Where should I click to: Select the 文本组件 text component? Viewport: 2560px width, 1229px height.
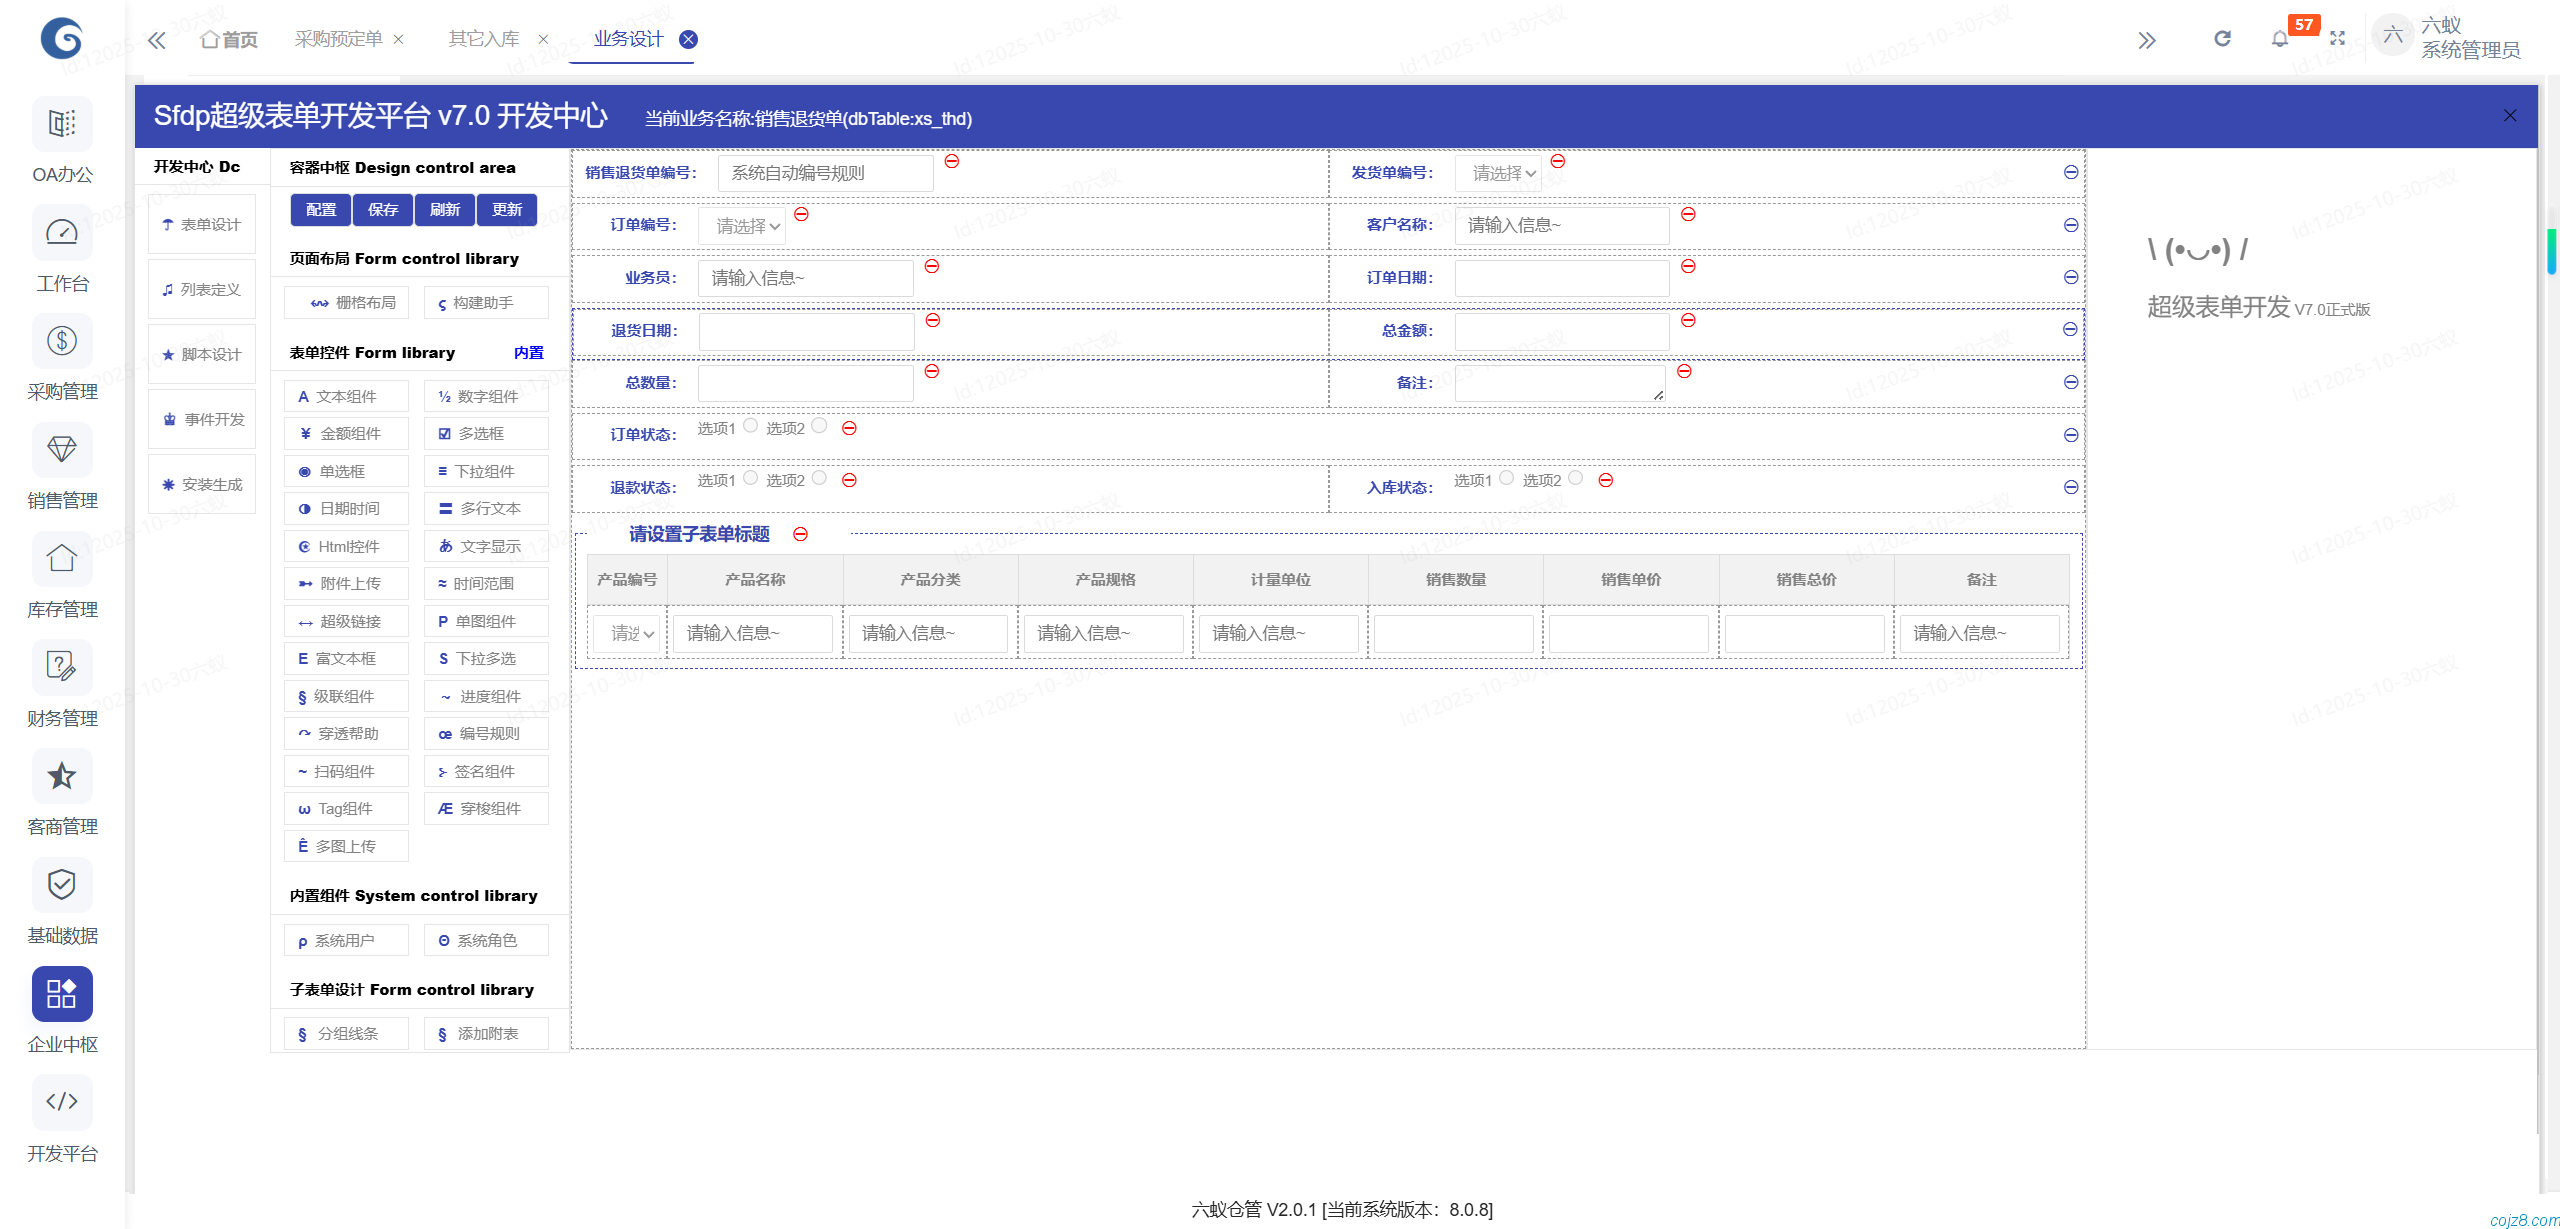pos(345,395)
